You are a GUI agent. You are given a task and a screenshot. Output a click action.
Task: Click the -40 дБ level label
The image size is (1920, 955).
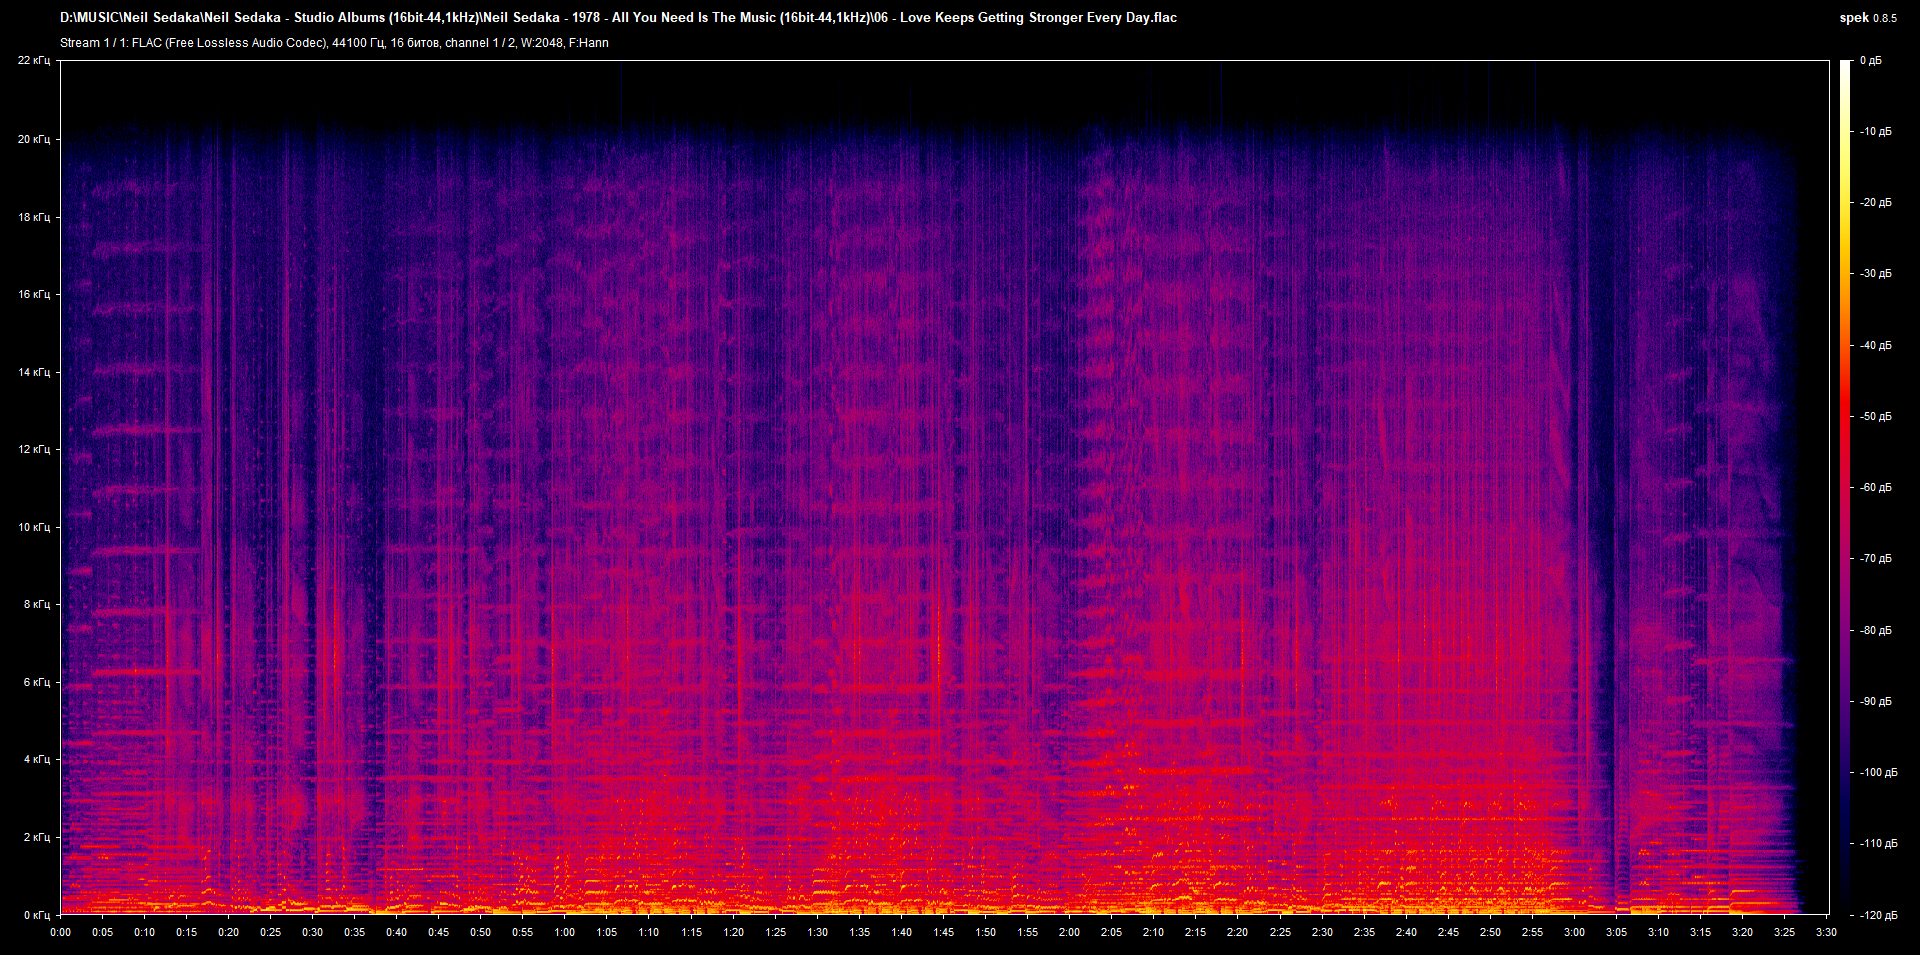(x=1875, y=346)
